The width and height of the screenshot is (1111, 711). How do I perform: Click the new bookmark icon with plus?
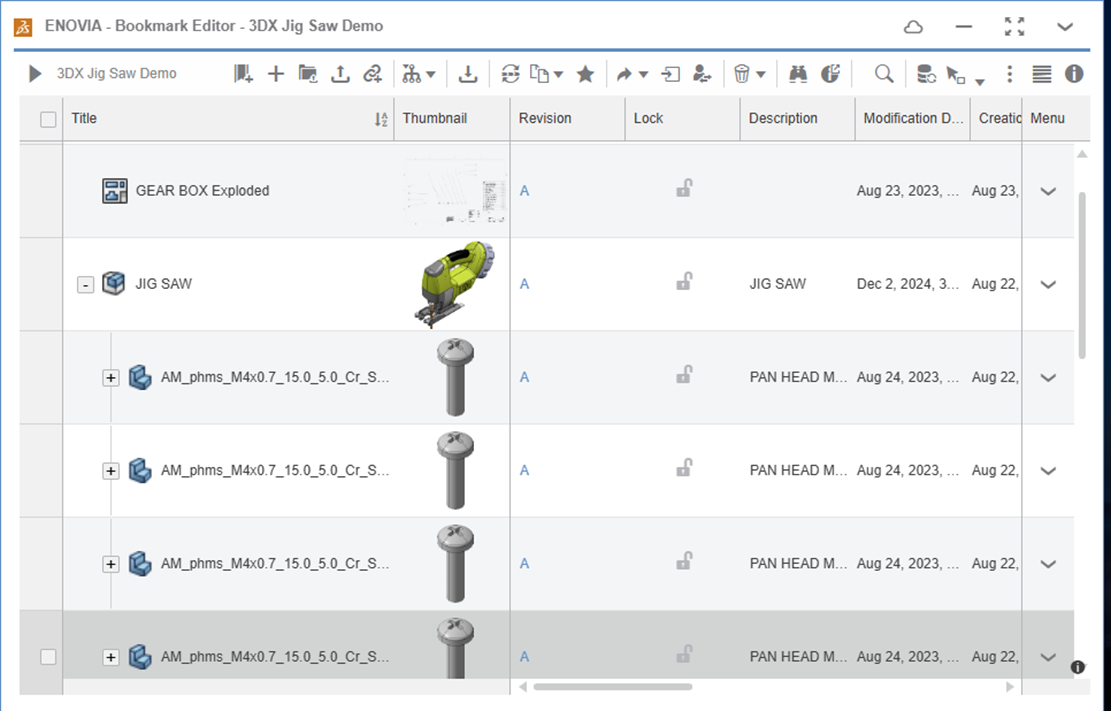pyautogui.click(x=243, y=74)
